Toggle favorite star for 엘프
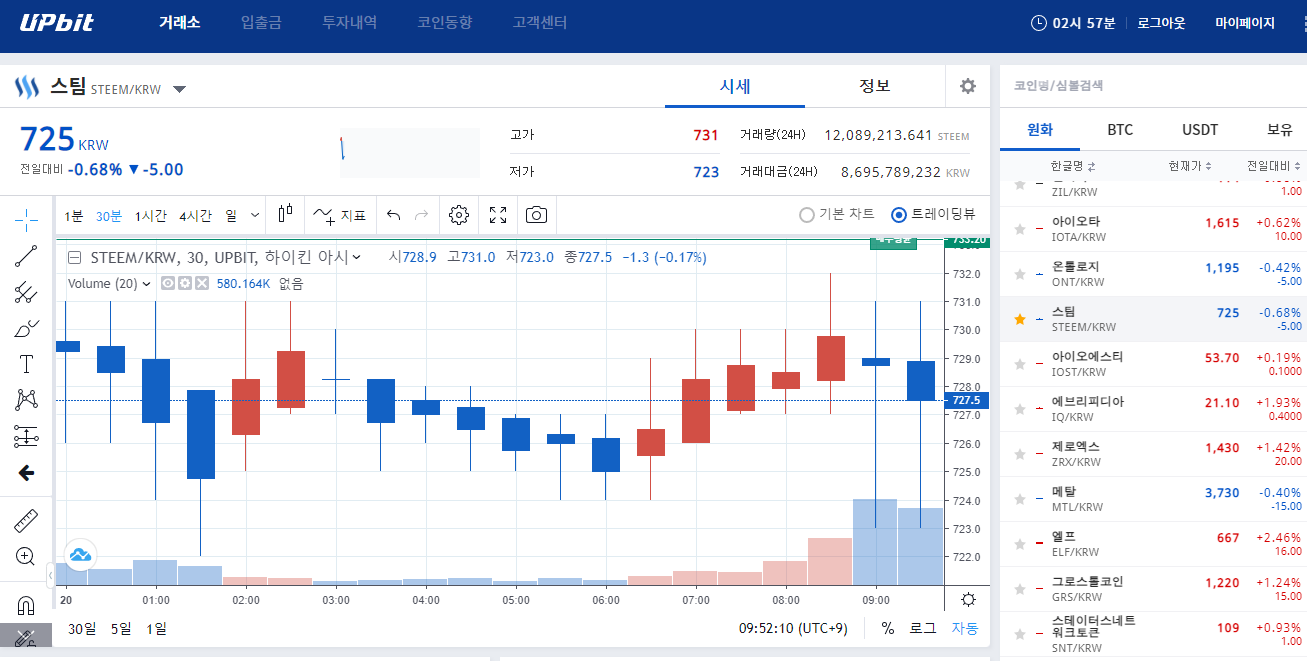The width and height of the screenshot is (1307, 661). coord(1020,544)
